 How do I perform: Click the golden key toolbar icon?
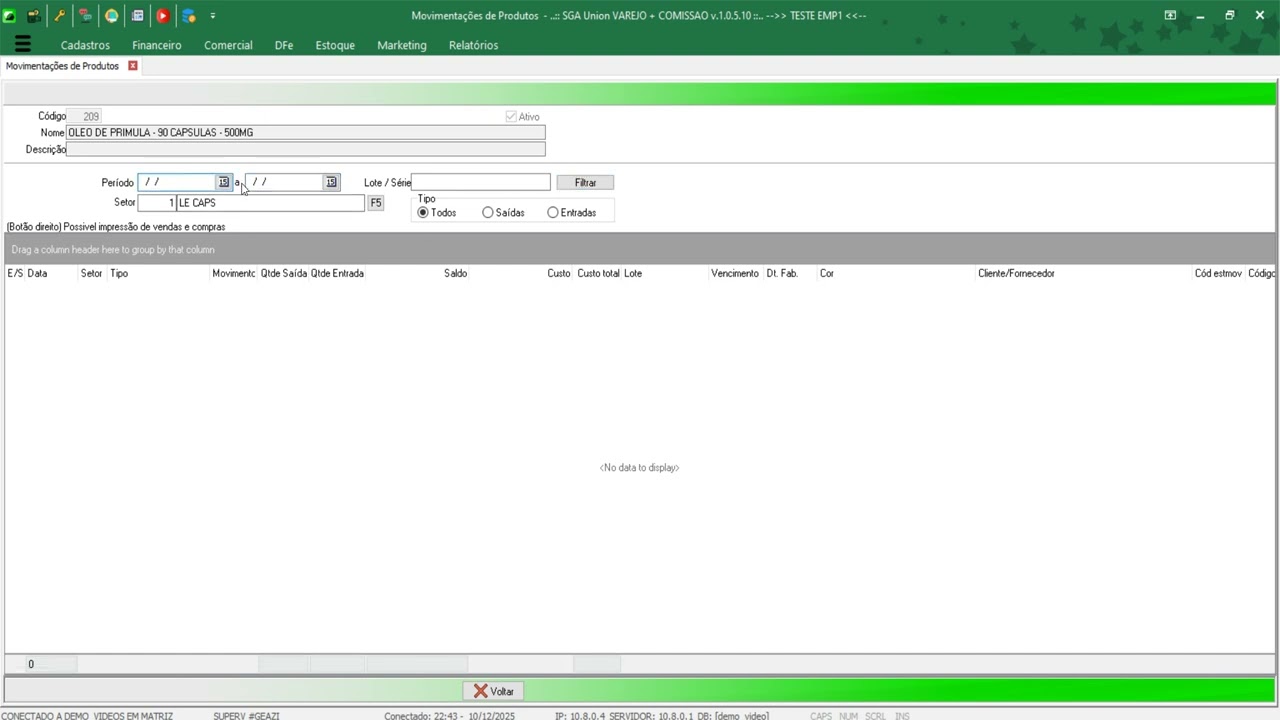[x=60, y=16]
